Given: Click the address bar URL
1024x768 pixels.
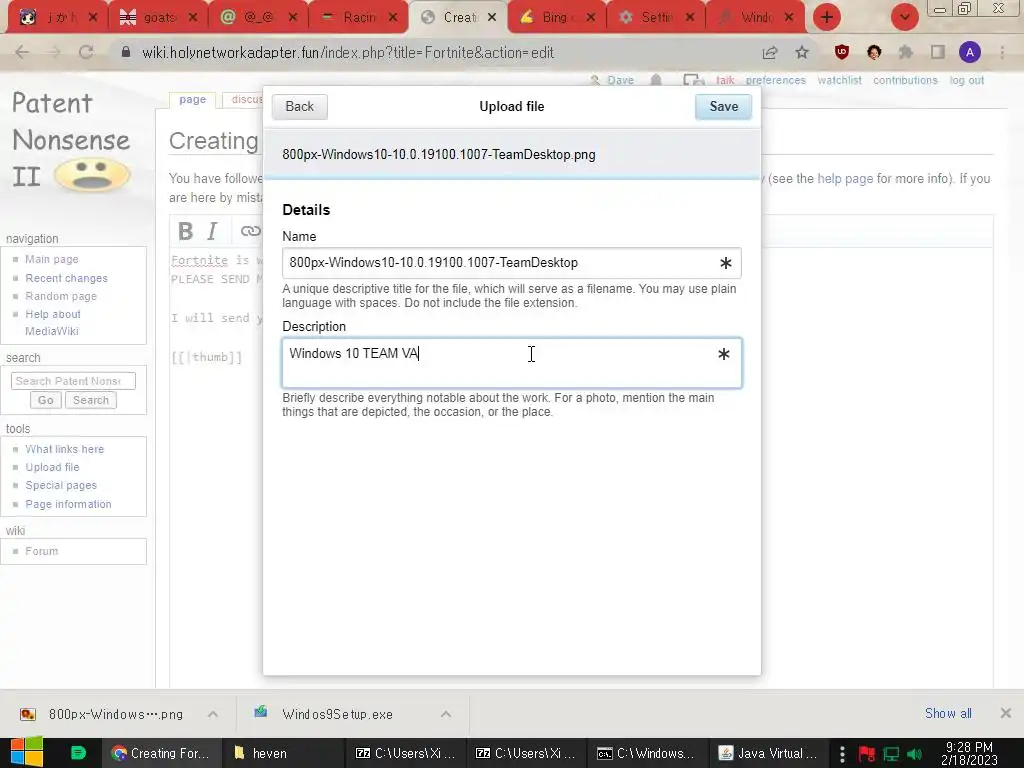Looking at the screenshot, I should 348,52.
